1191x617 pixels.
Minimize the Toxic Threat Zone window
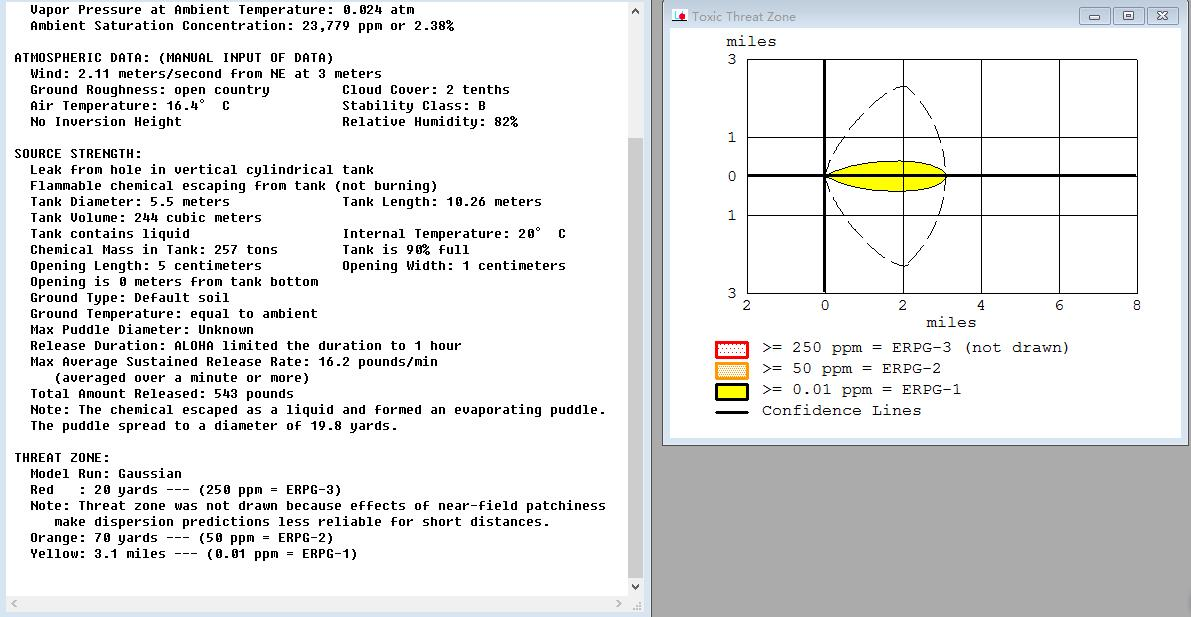point(1095,16)
